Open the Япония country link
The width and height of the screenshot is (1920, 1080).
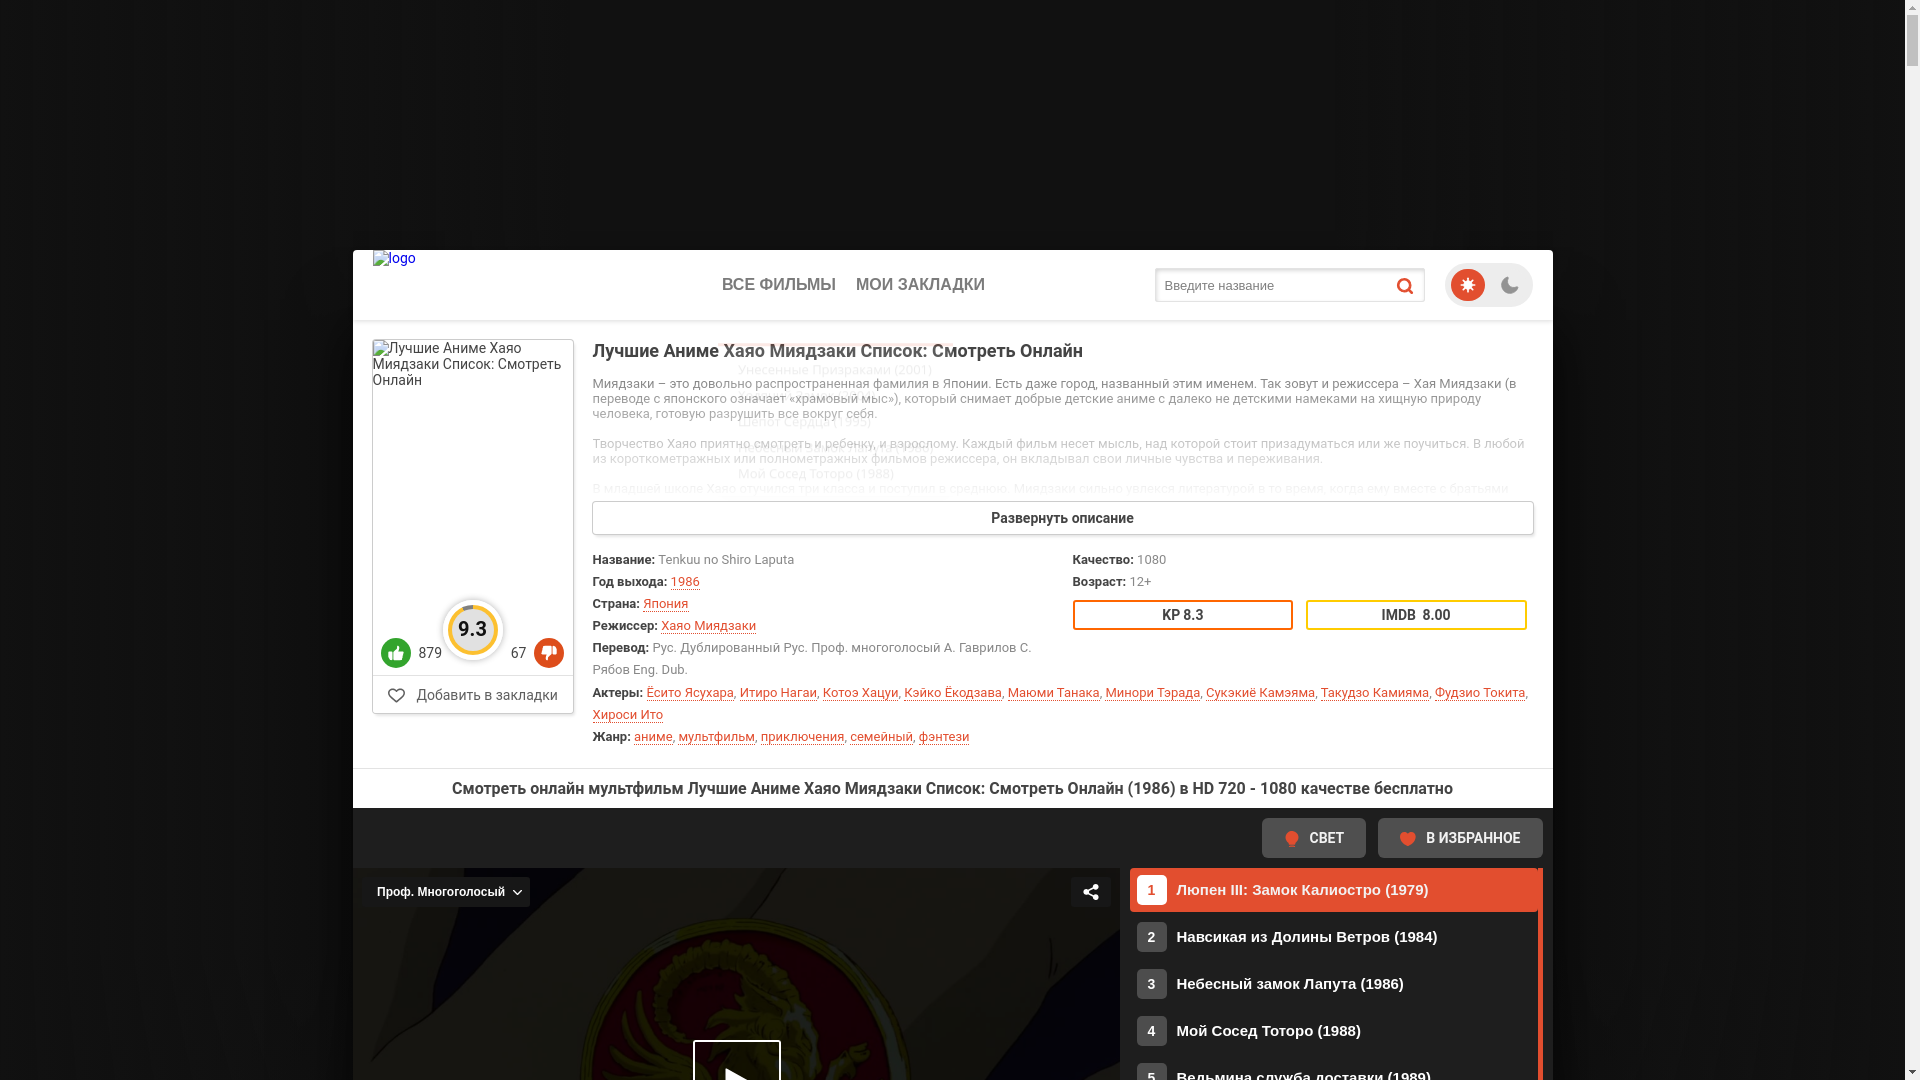pos(666,604)
